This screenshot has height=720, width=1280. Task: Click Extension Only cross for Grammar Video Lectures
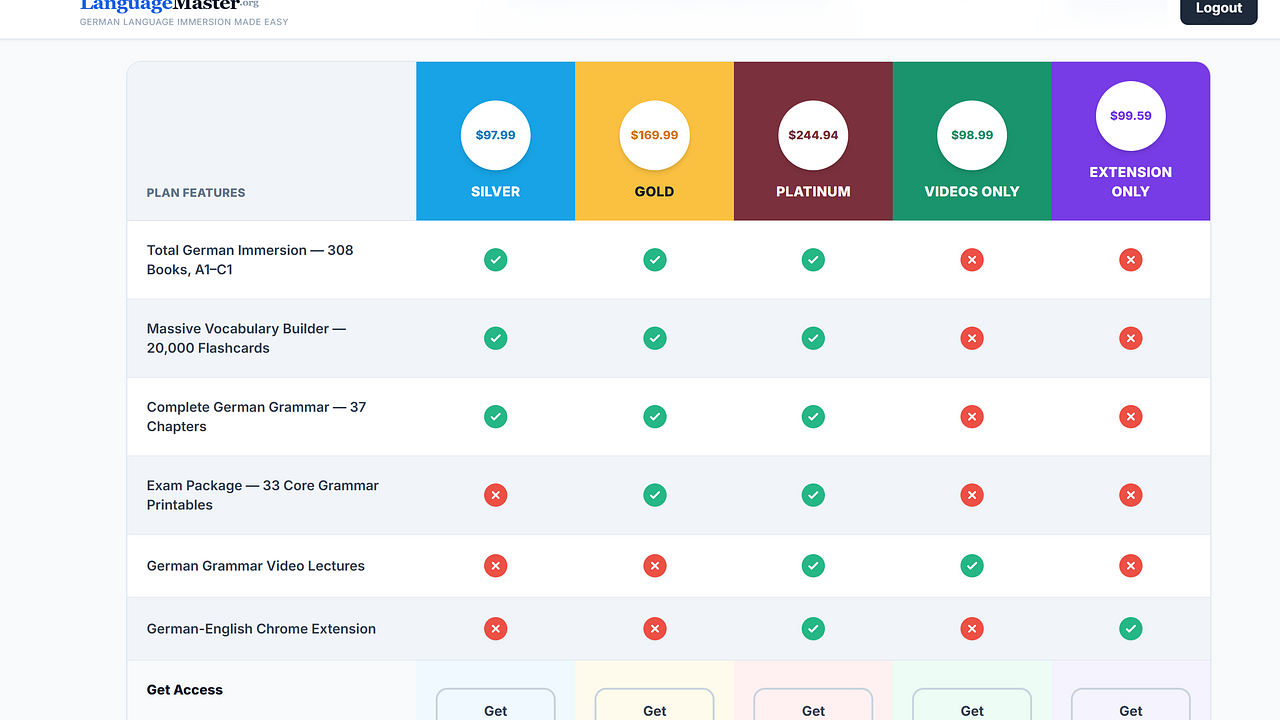1131,566
